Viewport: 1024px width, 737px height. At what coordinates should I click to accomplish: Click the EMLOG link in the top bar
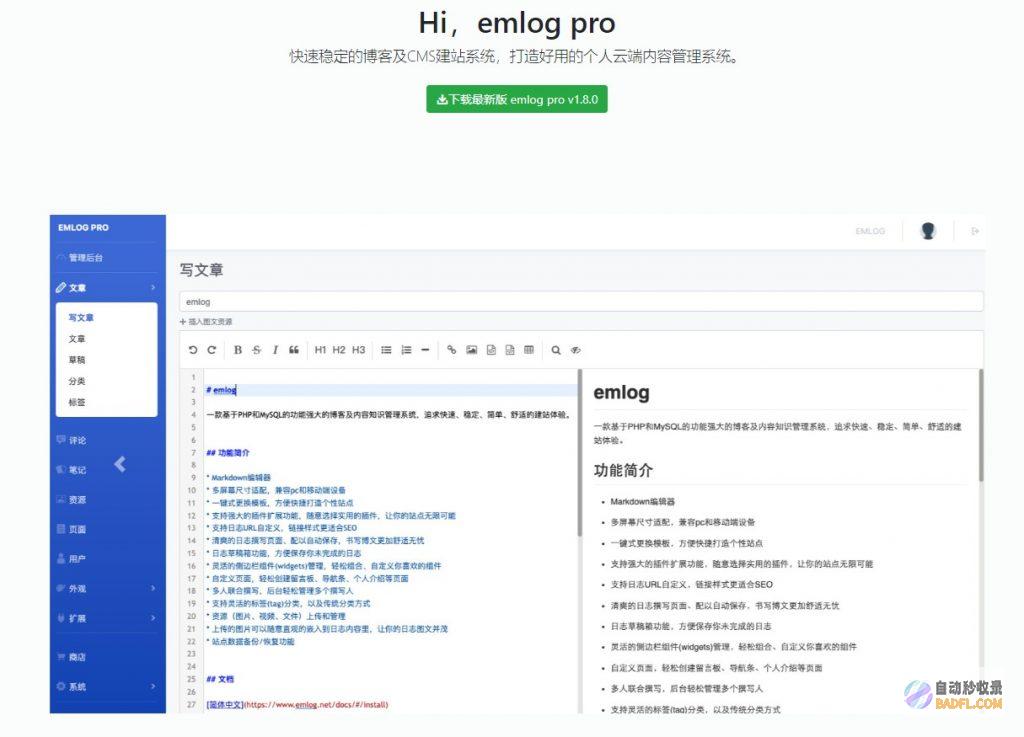click(870, 231)
